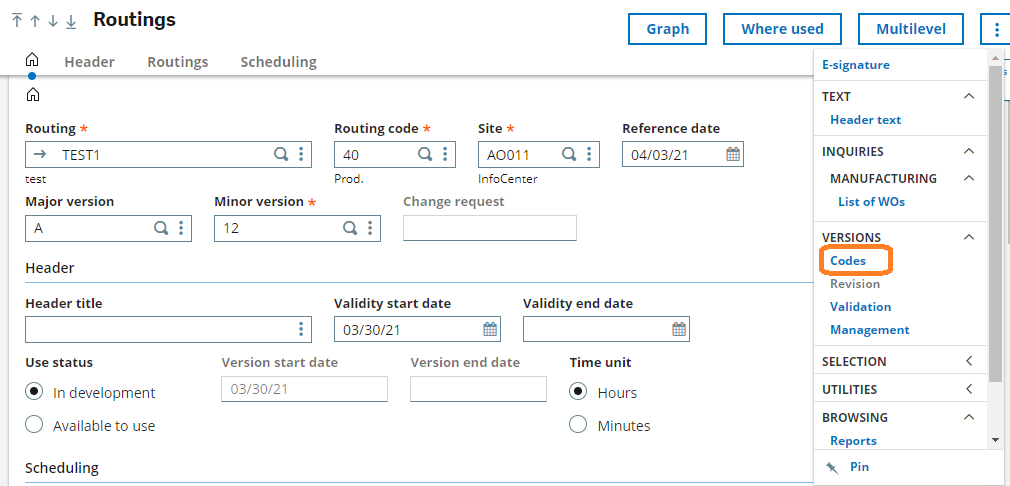Screen dimensions: 1010x486
Task: Go to the first record arrow
Action: pyautogui.click(x=17, y=21)
